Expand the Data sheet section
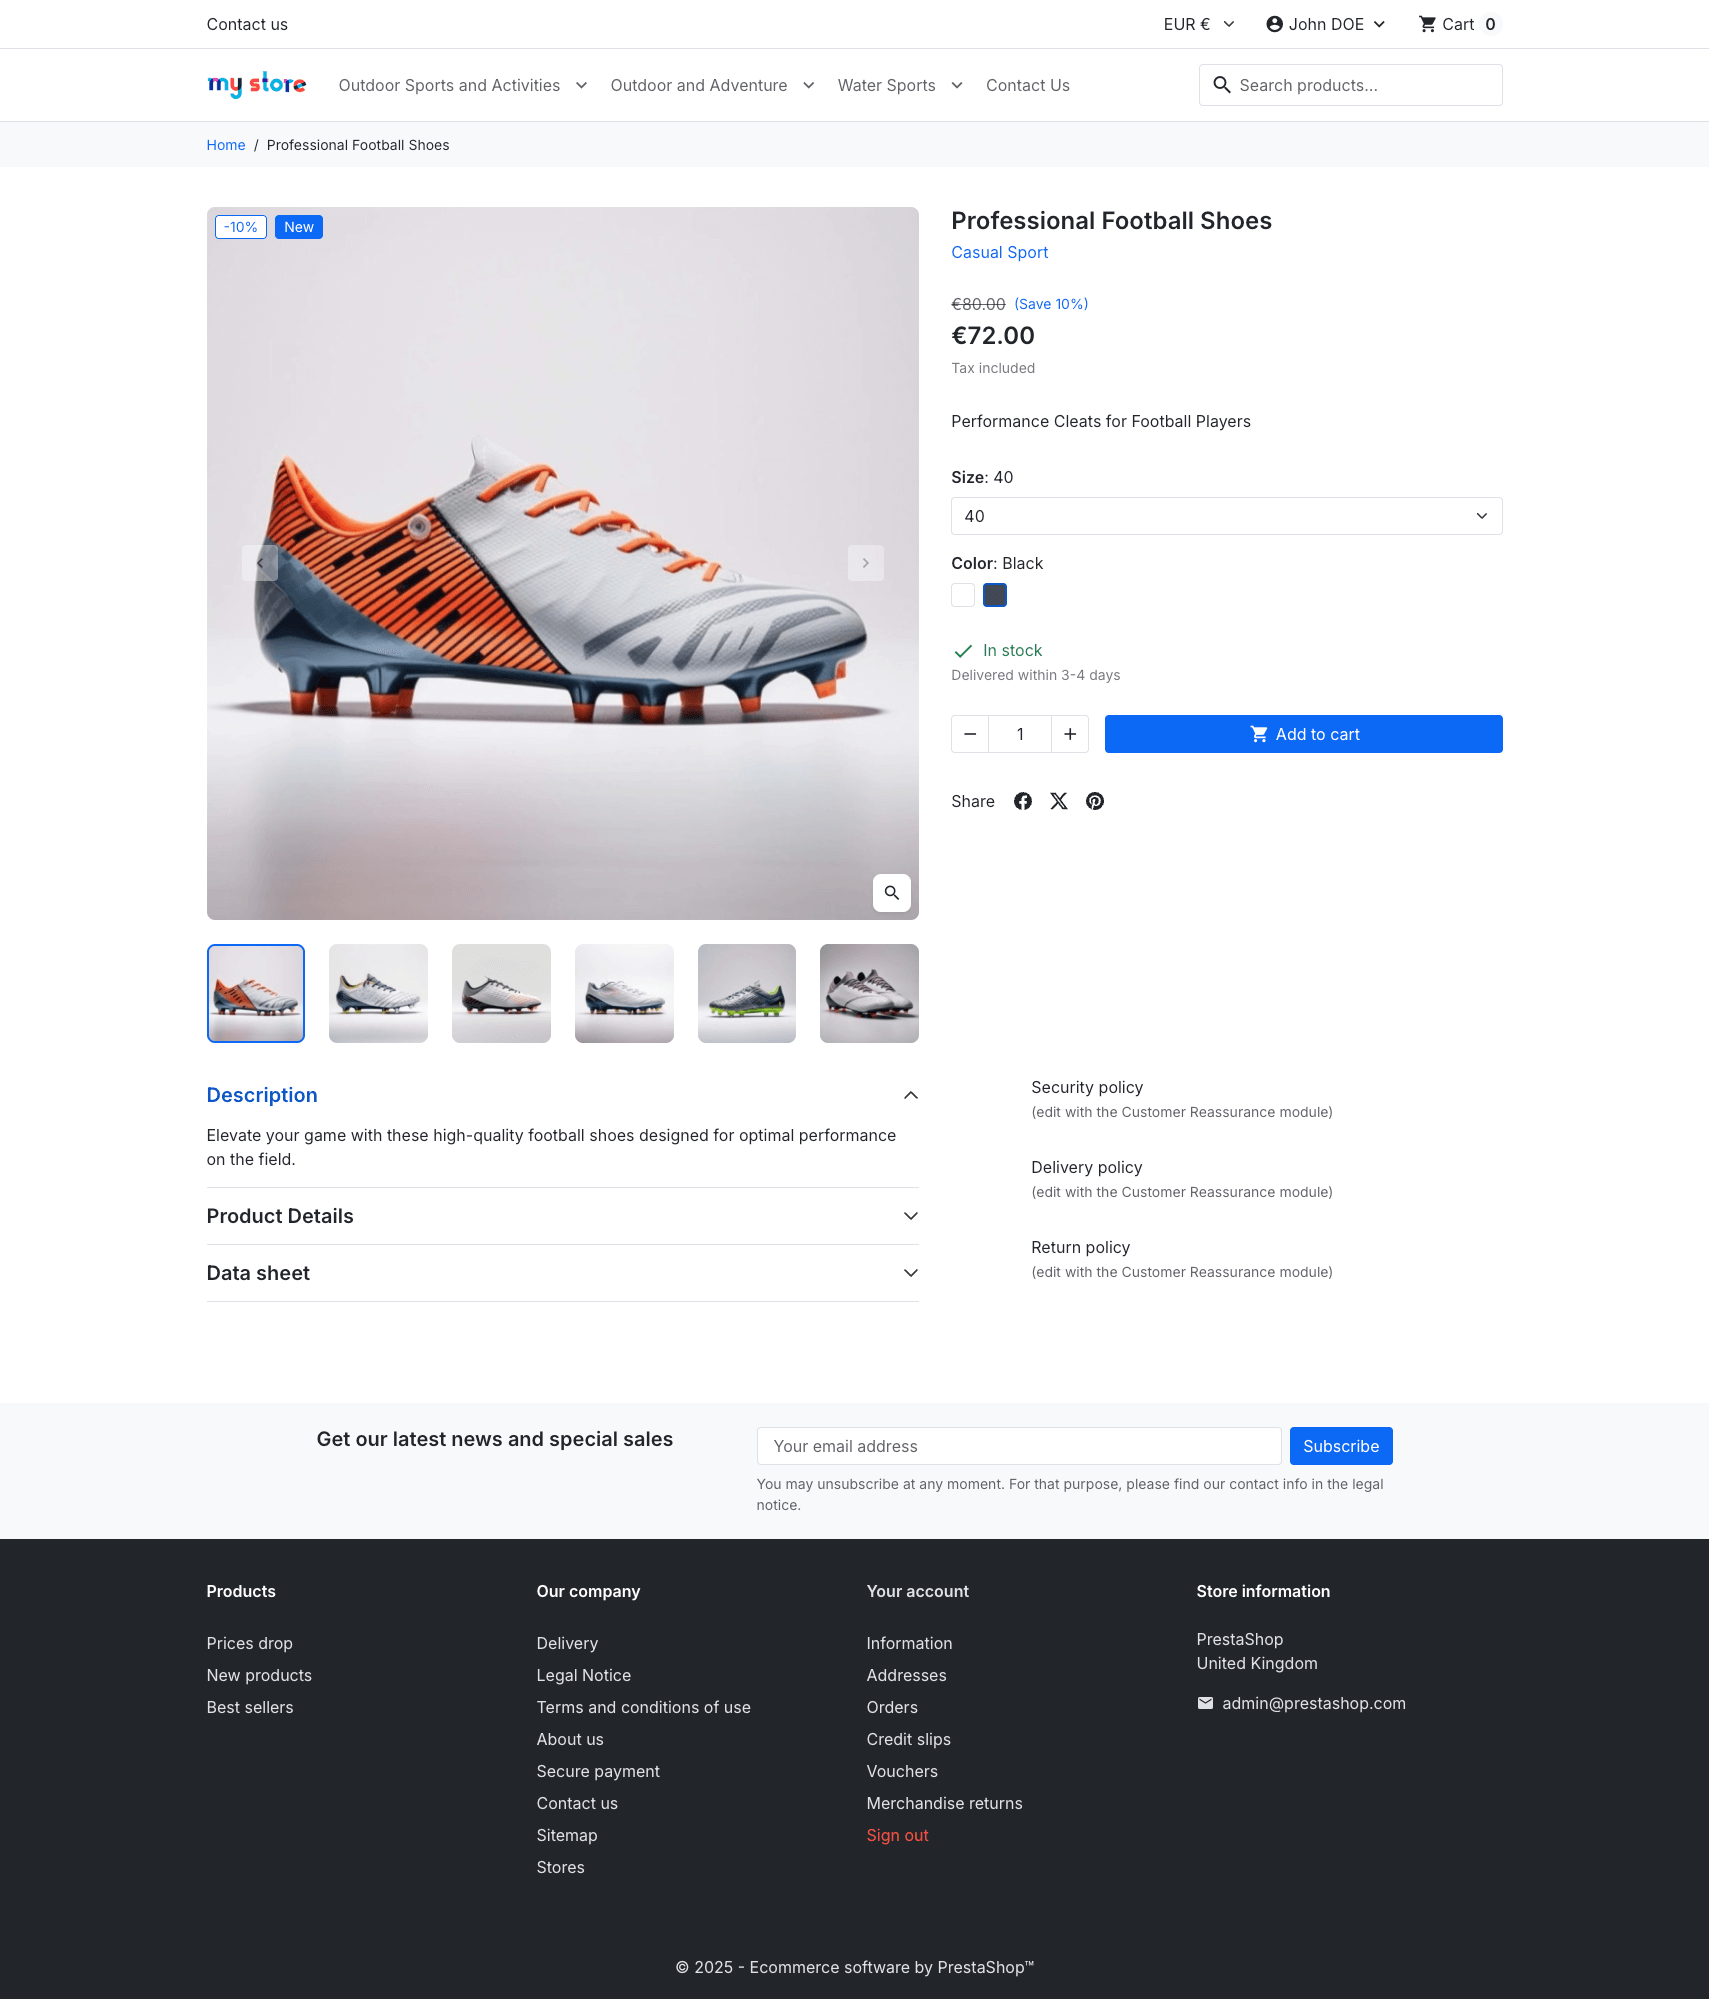This screenshot has width=1709, height=1999. coord(562,1273)
